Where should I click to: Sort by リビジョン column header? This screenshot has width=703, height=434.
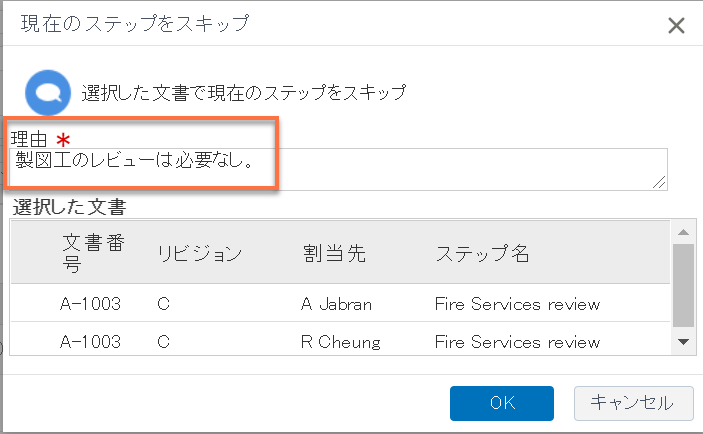click(x=199, y=253)
